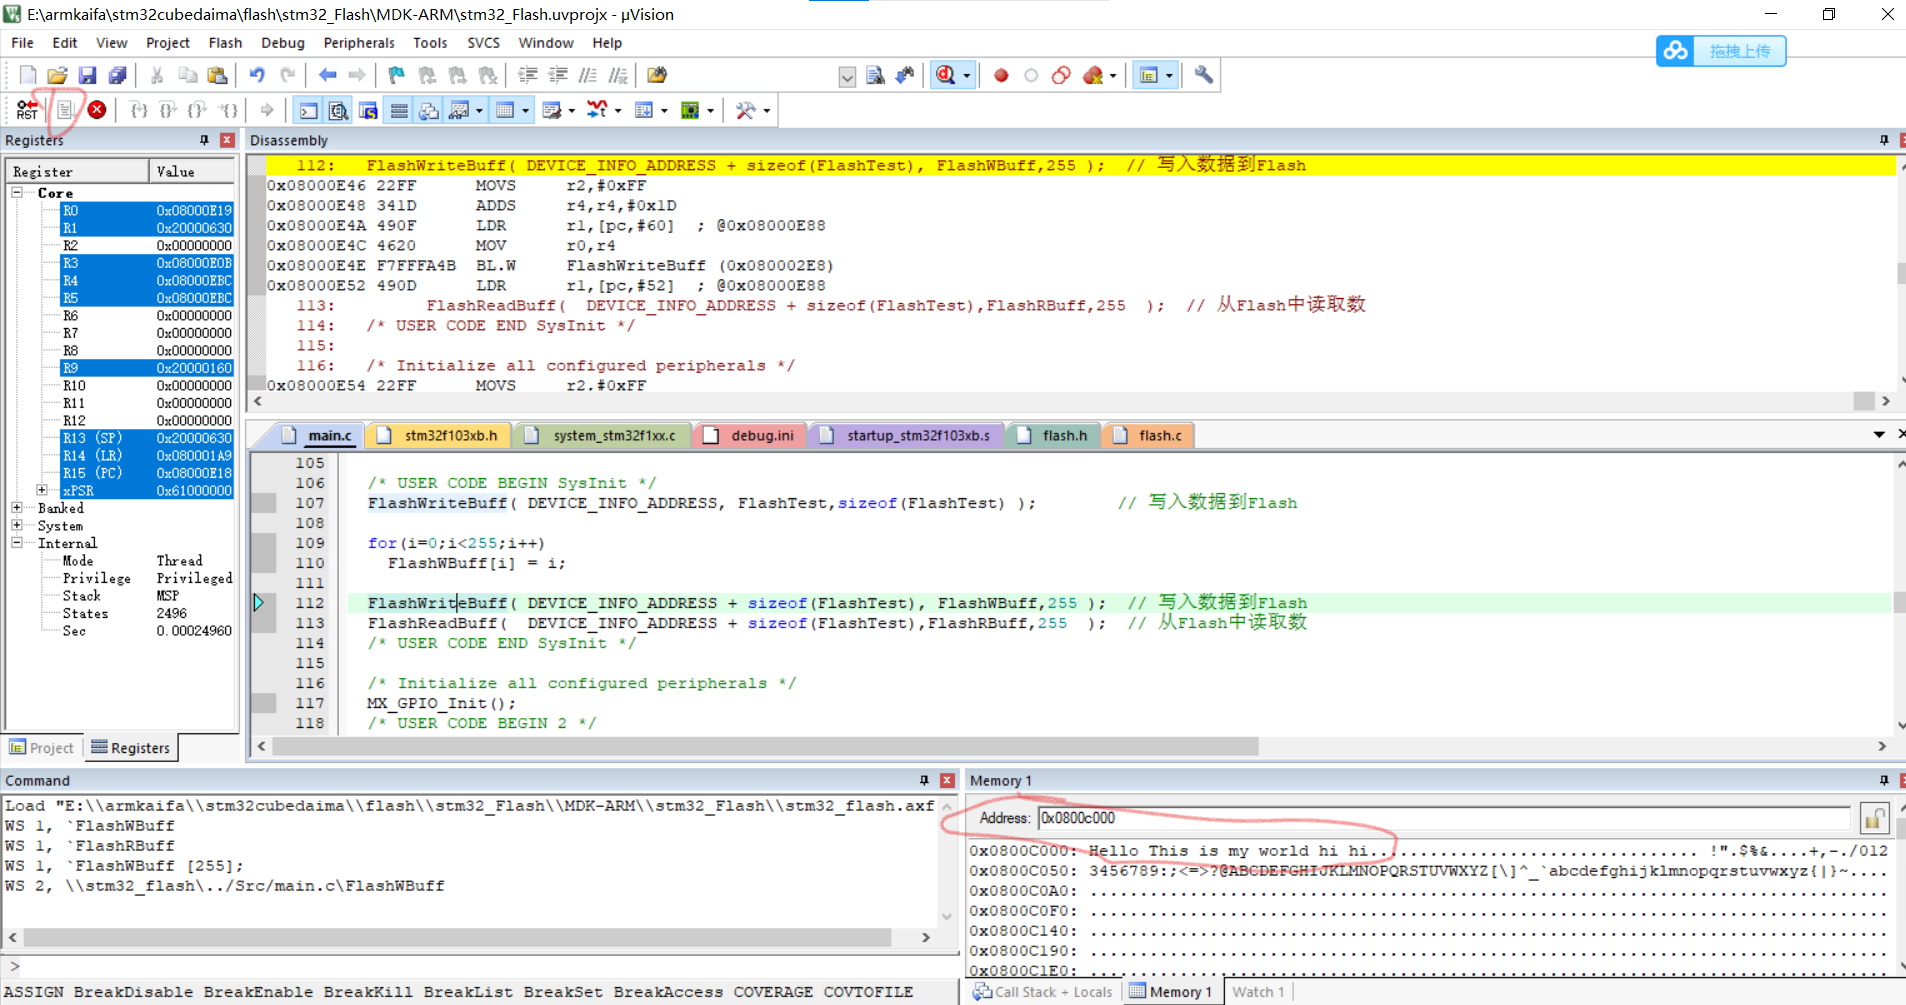Switch to the flash.c tab

point(1148,435)
